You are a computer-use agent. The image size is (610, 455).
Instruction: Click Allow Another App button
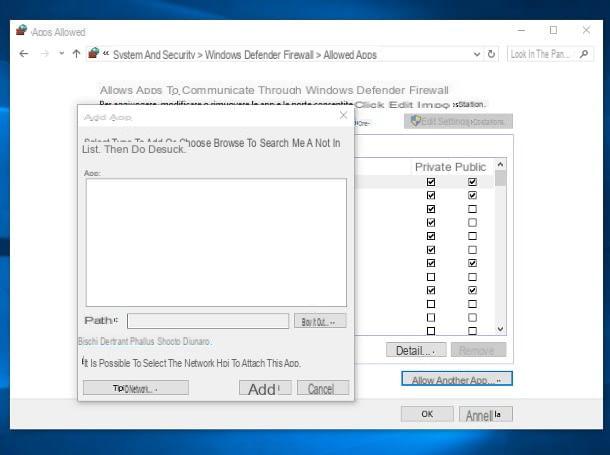(457, 379)
